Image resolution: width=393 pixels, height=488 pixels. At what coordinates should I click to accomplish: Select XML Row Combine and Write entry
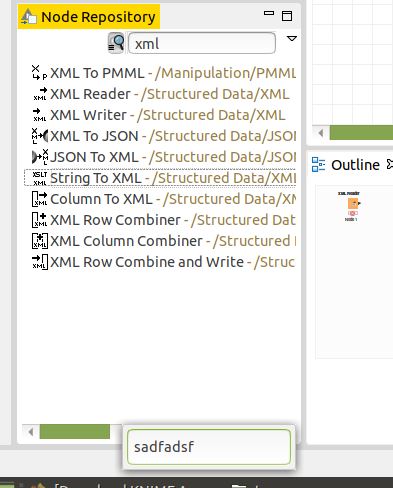[x=163, y=262]
